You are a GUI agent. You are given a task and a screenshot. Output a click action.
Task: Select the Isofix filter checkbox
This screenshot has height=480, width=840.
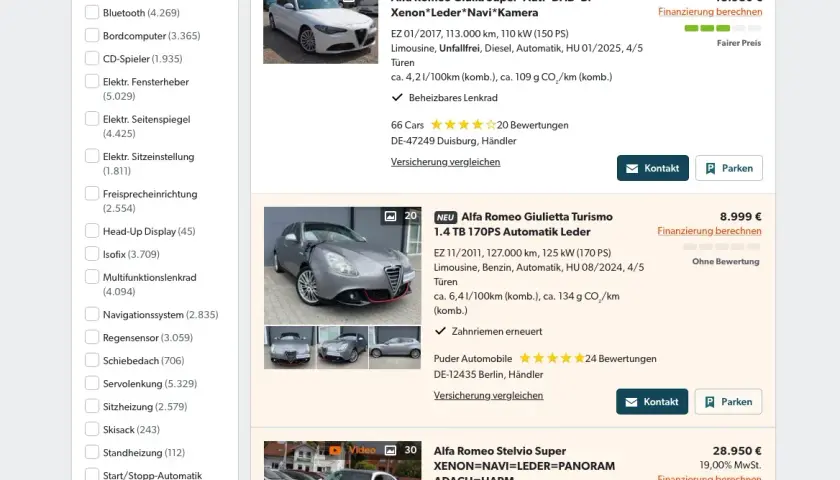92,254
